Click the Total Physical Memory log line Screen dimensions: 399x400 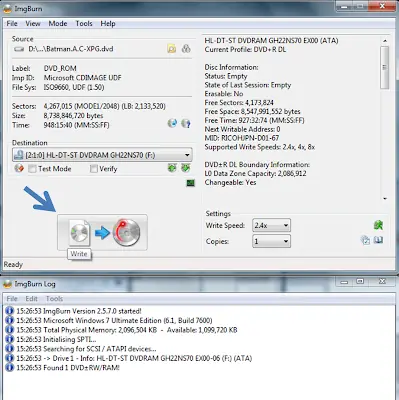click(127, 330)
